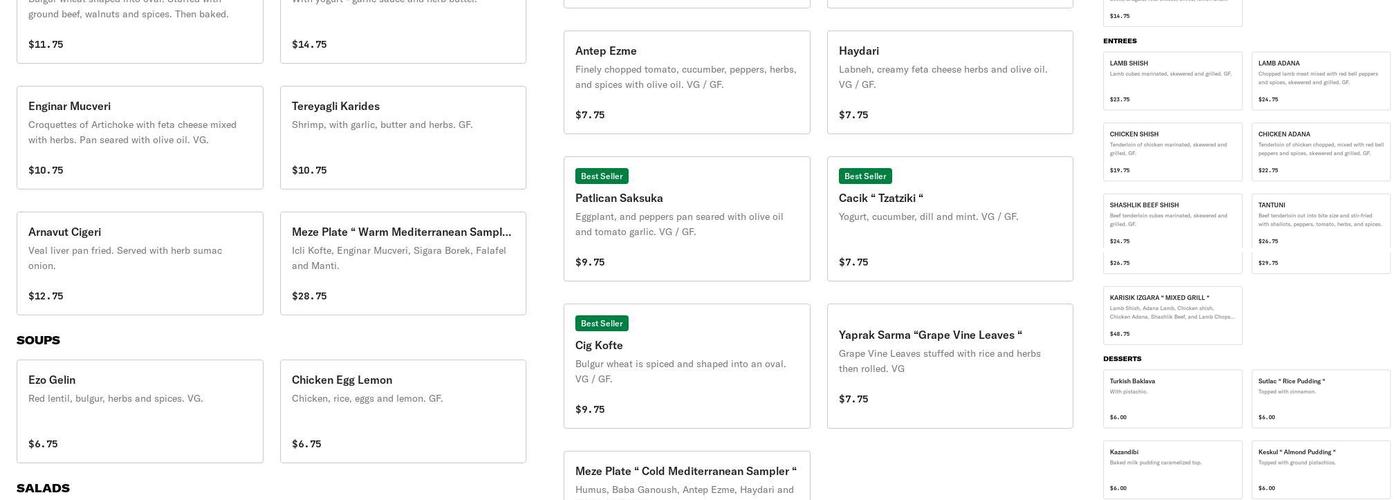Open the Yaprak Sarma Grape Vine Leaves item
1400x500 pixels.
[950, 366]
